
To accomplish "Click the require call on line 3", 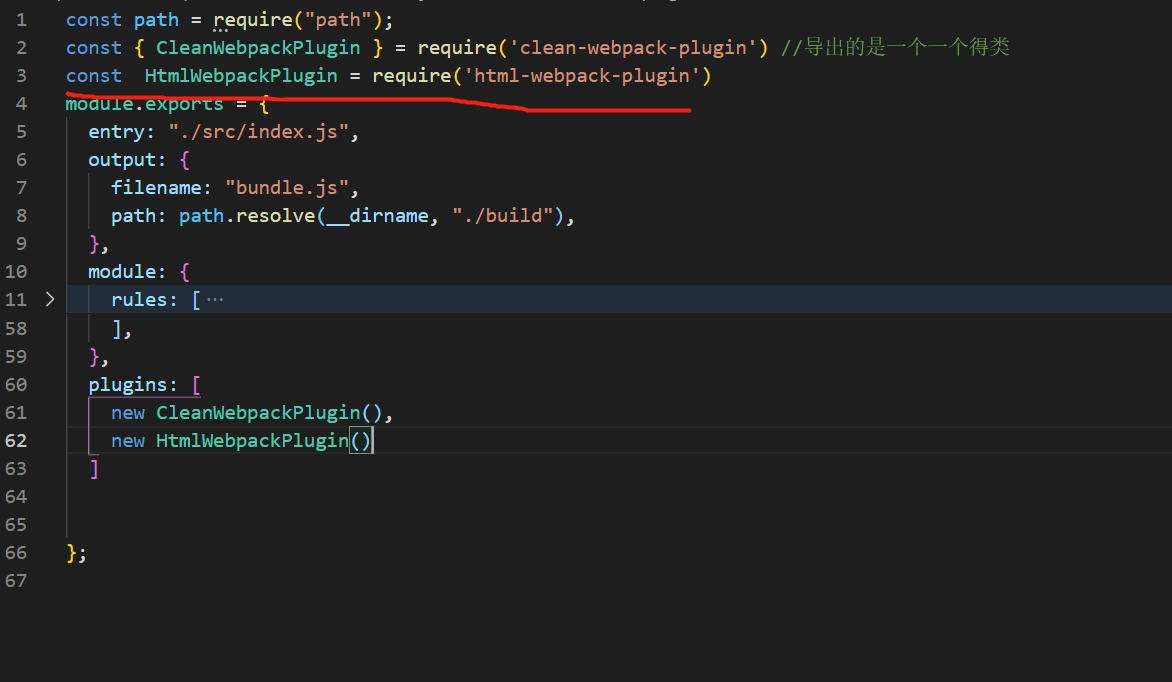I will coord(412,76).
